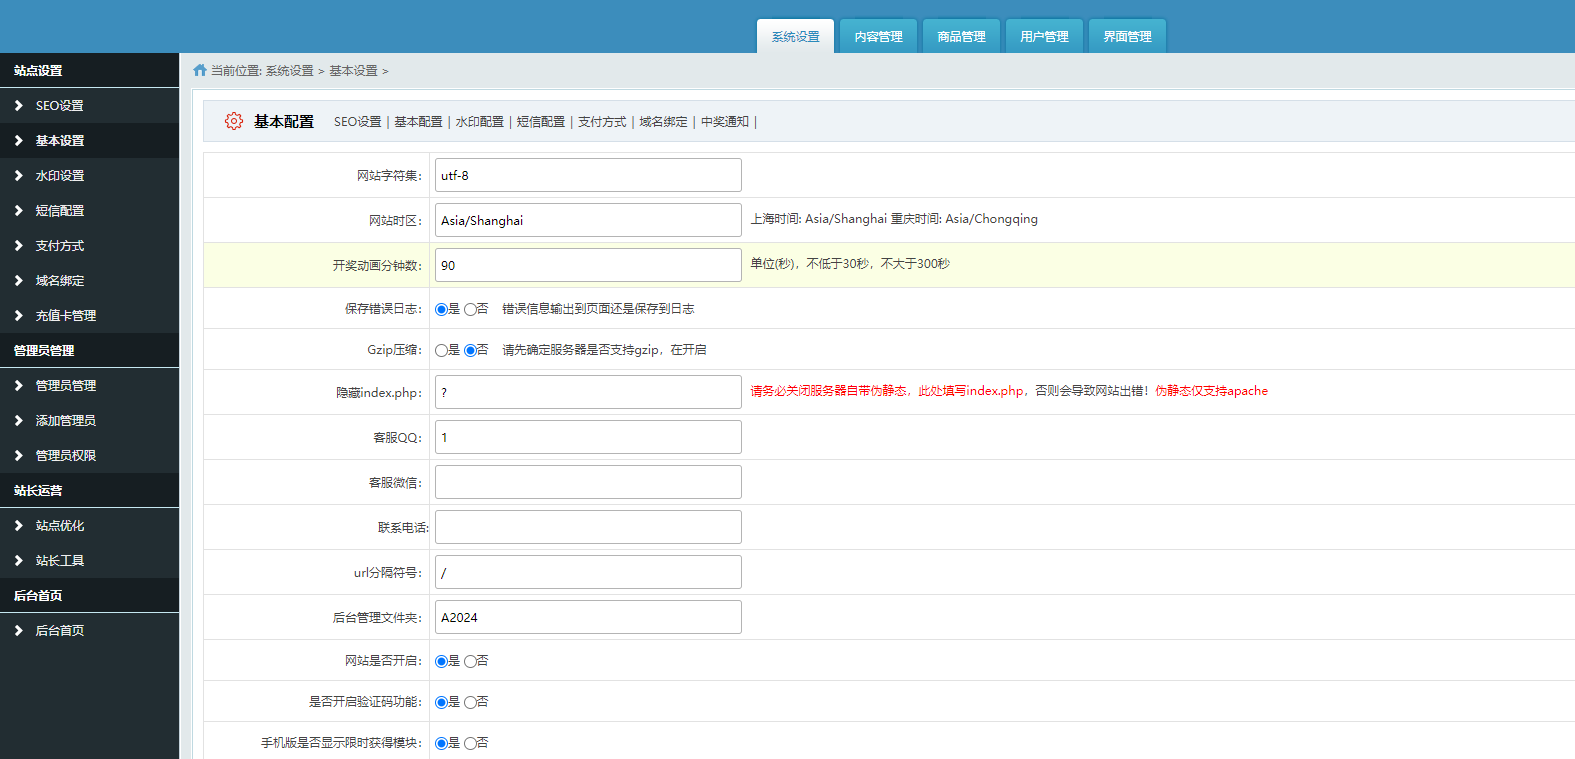Click the arrow icon beside 短信配置 in sidebar
Image resolution: width=1575 pixels, height=759 pixels.
(18, 210)
